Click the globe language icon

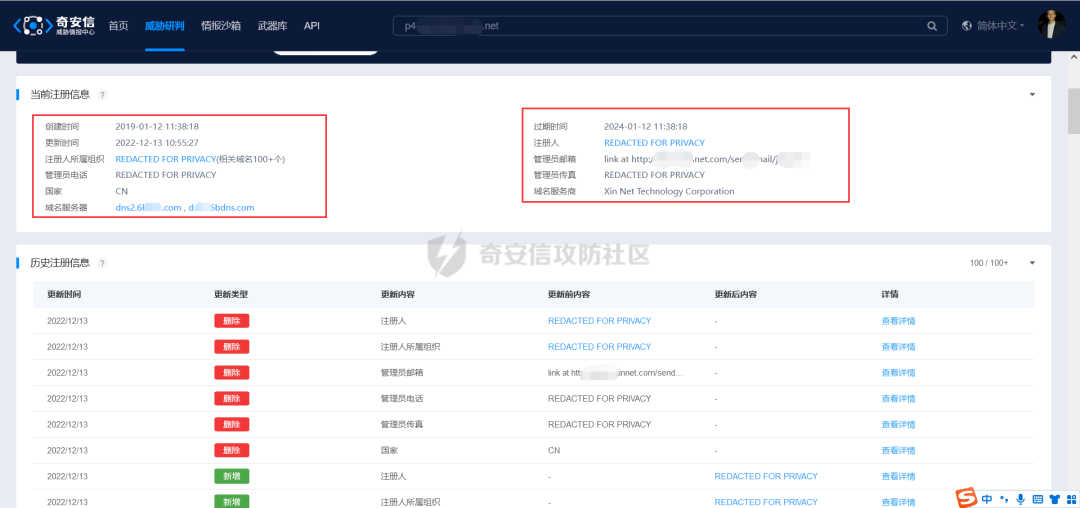[x=966, y=25]
